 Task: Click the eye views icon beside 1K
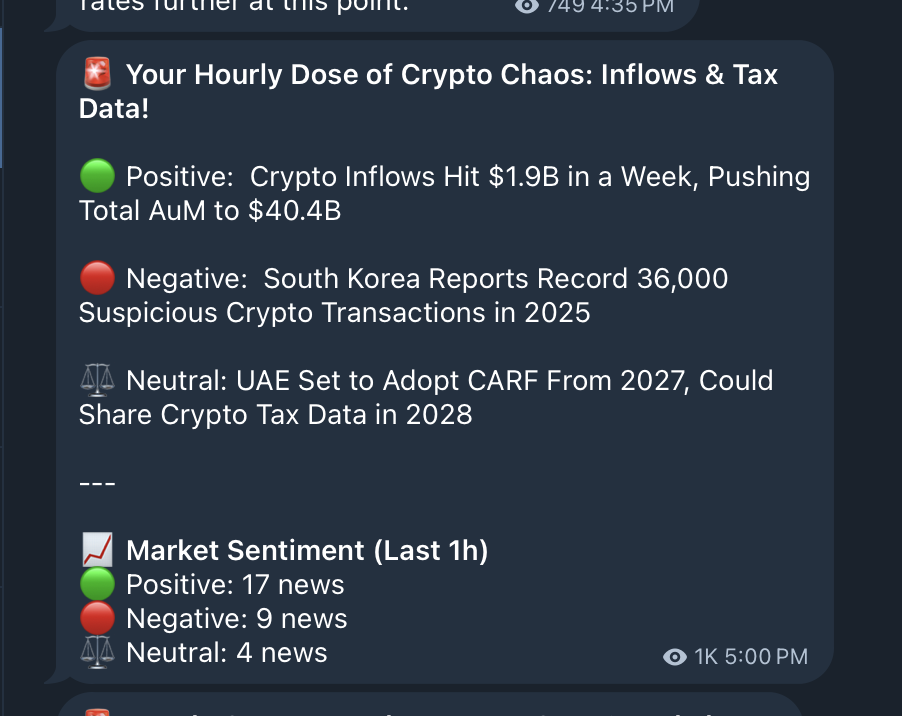point(675,657)
